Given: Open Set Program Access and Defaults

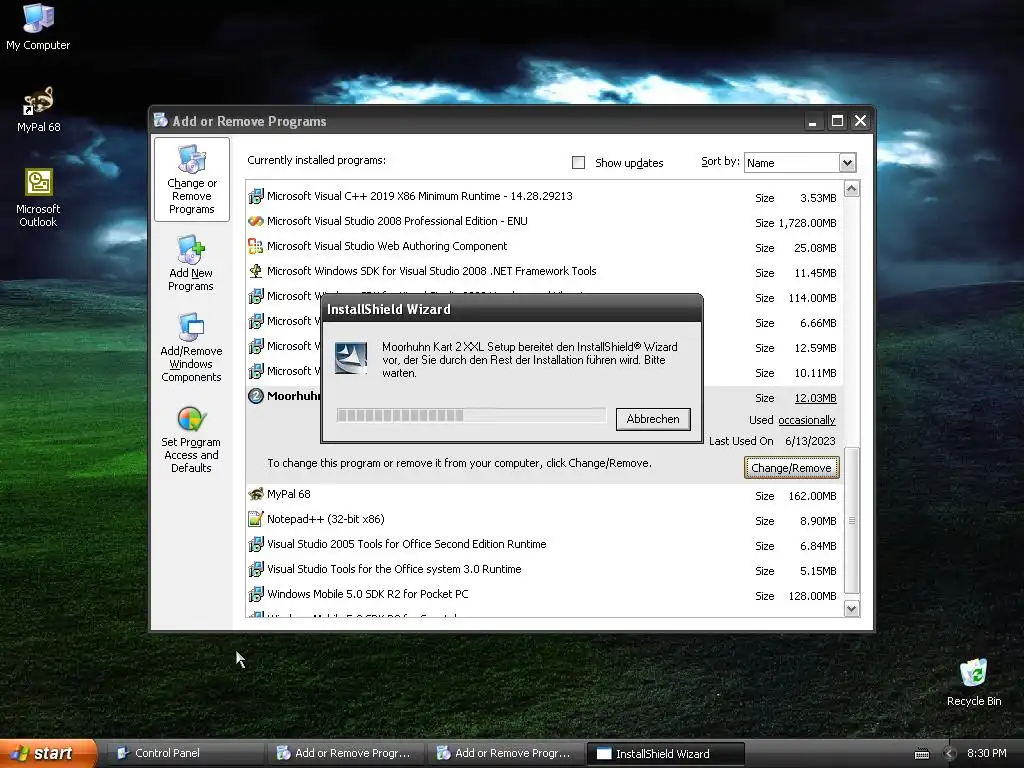Looking at the screenshot, I should [x=191, y=439].
